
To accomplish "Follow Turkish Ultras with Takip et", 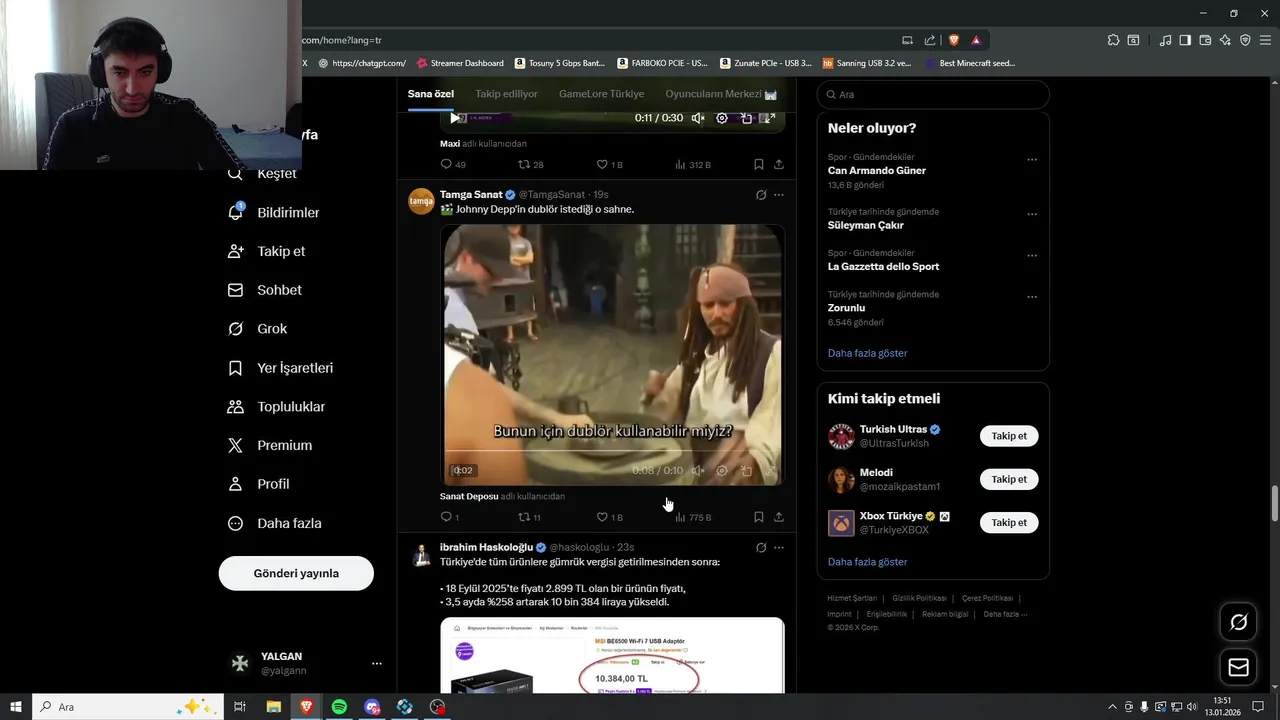I will [1009, 436].
